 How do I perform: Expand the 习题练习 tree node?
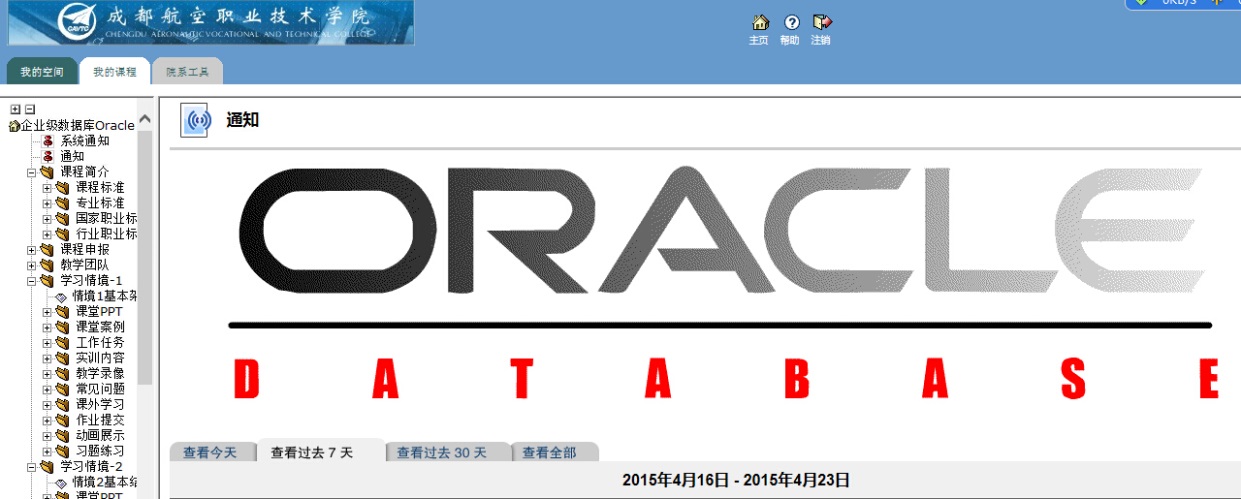(x=47, y=452)
